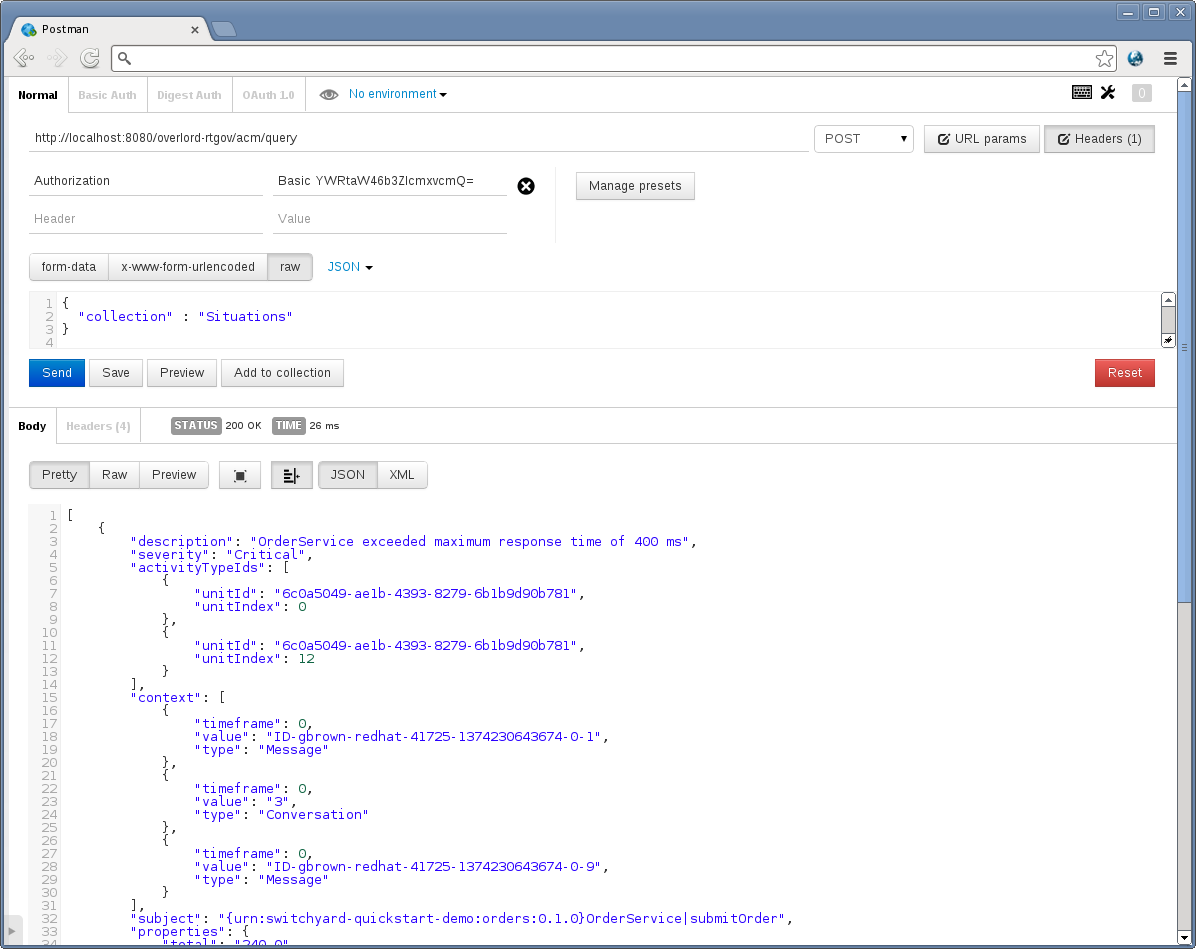
Task: Switch to the Basic Auth tab
Action: [108, 95]
